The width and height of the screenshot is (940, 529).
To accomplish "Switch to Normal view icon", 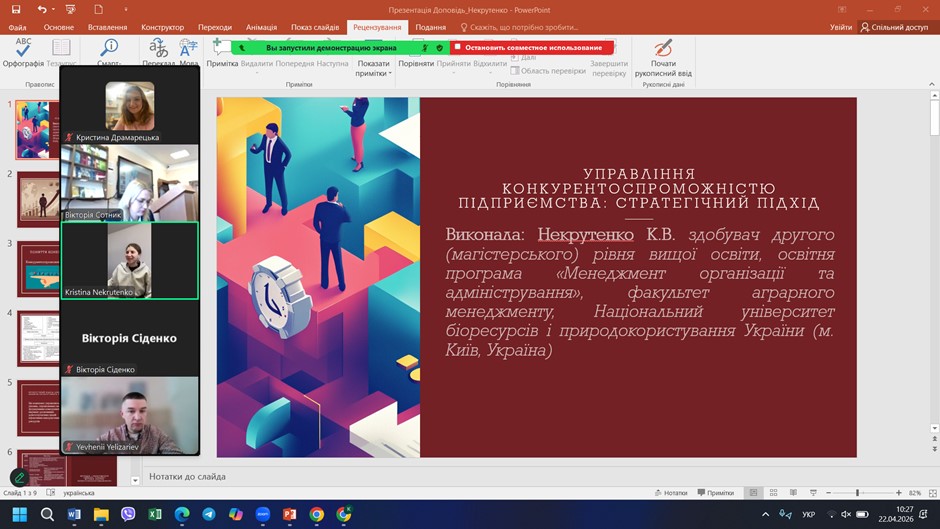I will 754,492.
